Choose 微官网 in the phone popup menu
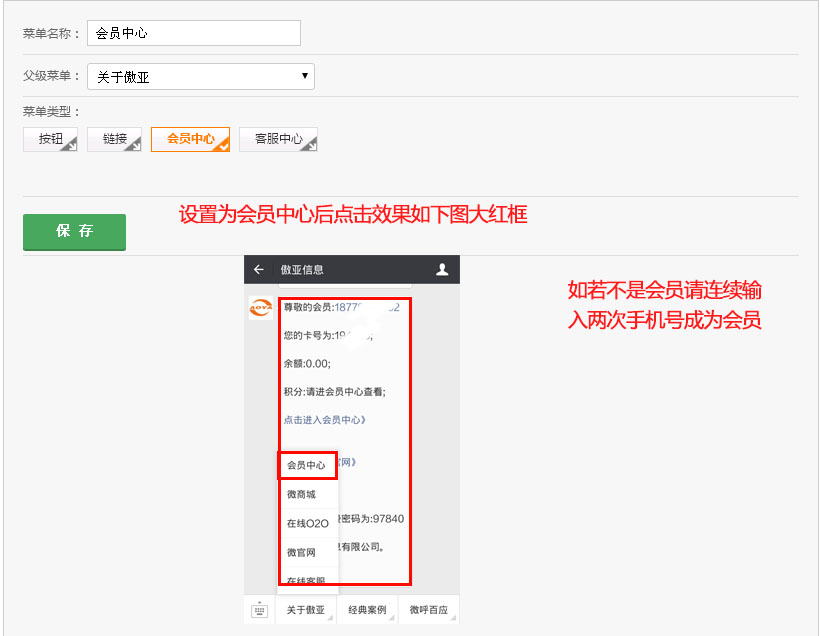820x636 pixels. pyautogui.click(x=301, y=552)
